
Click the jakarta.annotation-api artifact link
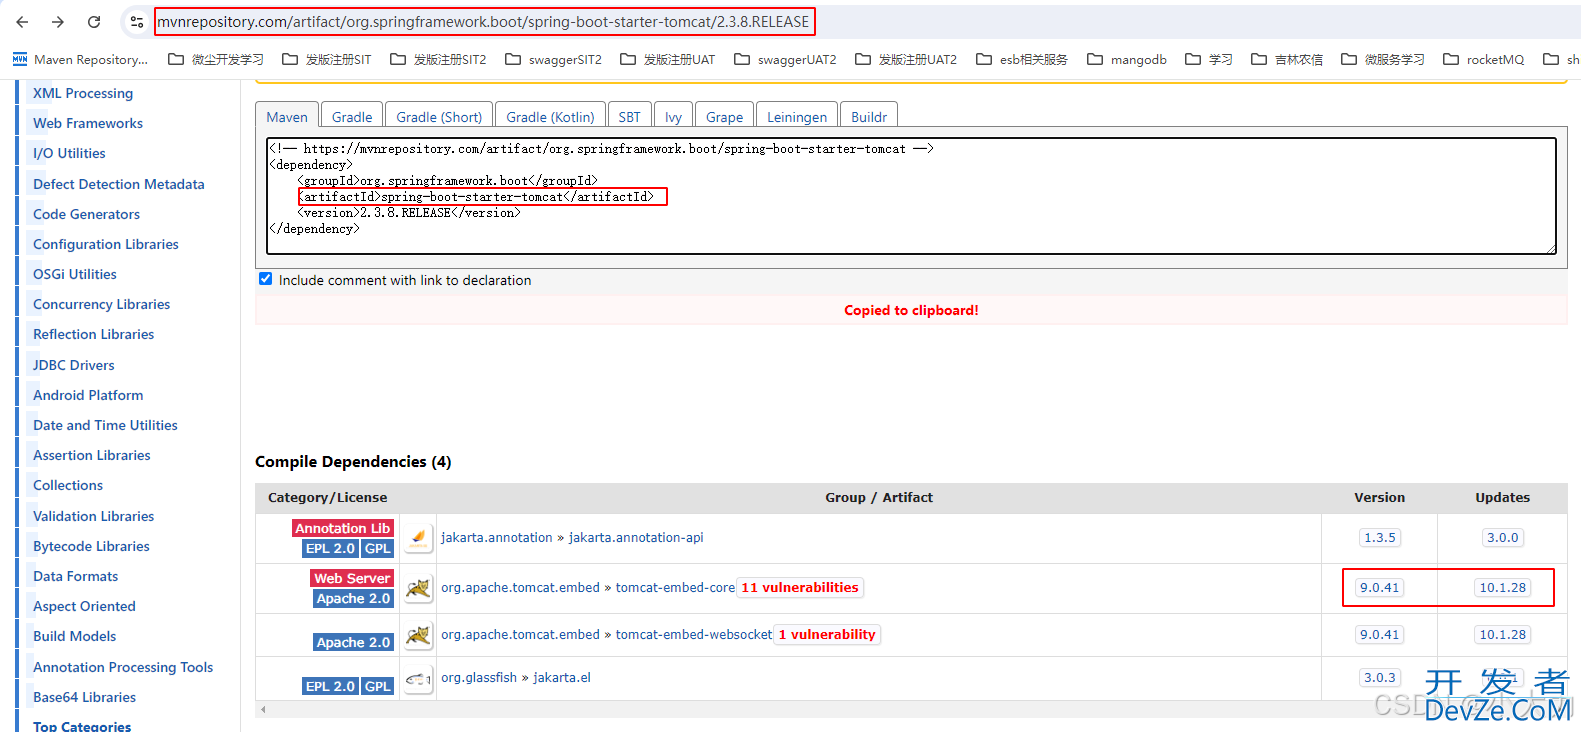[636, 537]
